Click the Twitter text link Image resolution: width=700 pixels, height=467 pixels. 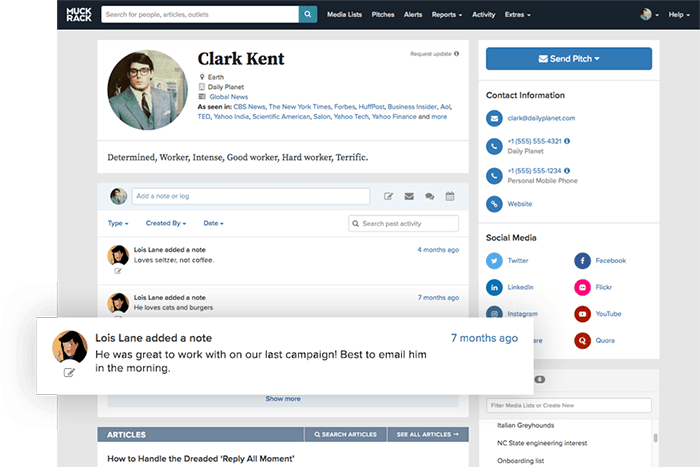(x=518, y=261)
